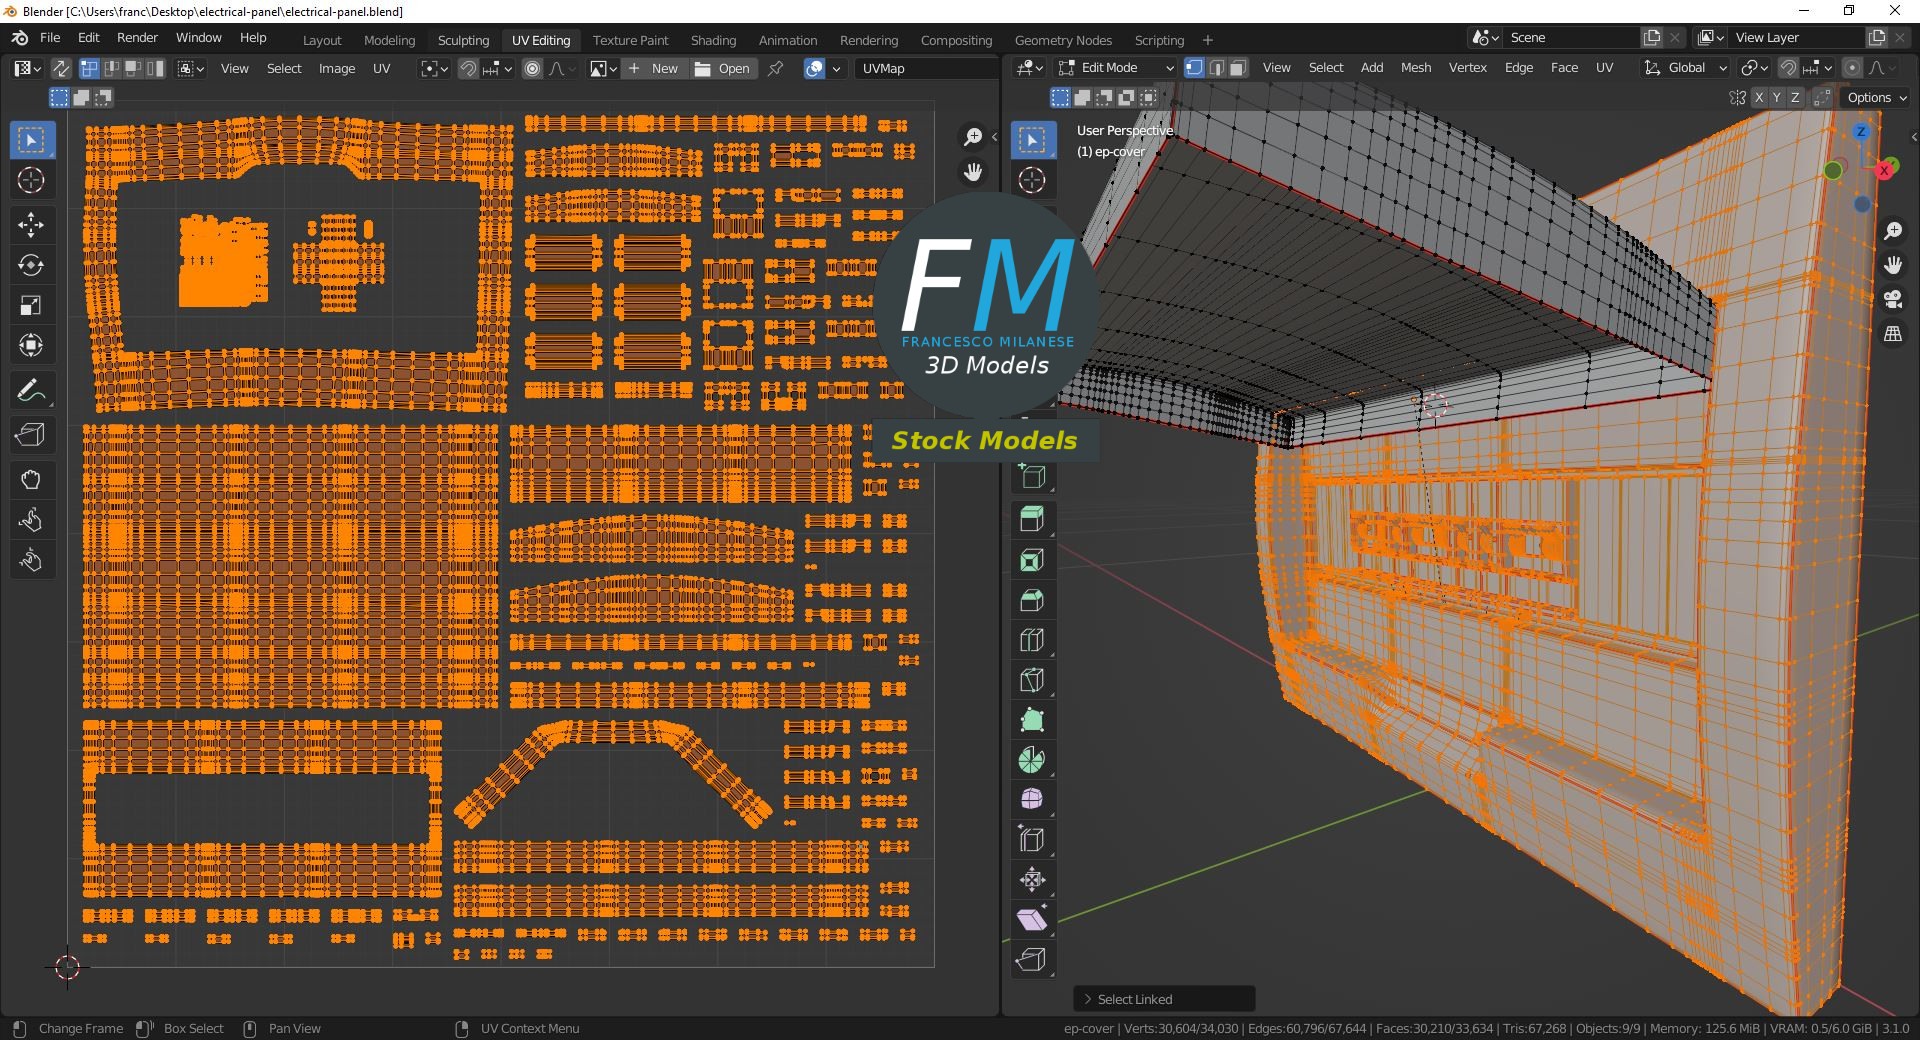Expand the Select Linked operator panel
Screen dimensions: 1920x1040
coord(1164,999)
